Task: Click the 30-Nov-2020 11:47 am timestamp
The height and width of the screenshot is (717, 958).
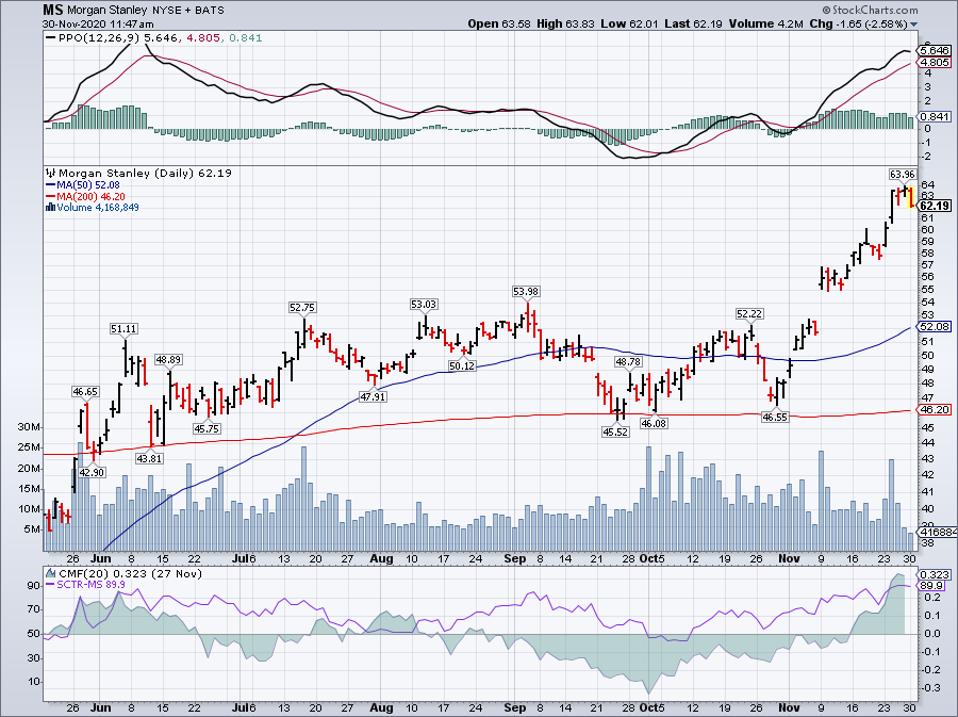Action: 98,24
